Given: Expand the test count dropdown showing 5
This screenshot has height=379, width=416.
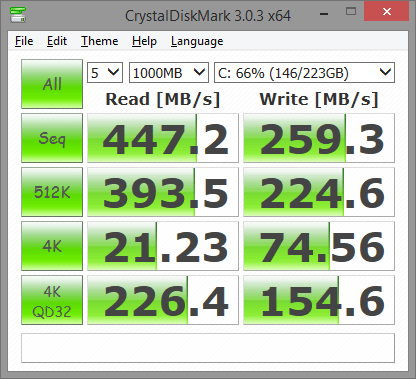Looking at the screenshot, I should 105,73.
